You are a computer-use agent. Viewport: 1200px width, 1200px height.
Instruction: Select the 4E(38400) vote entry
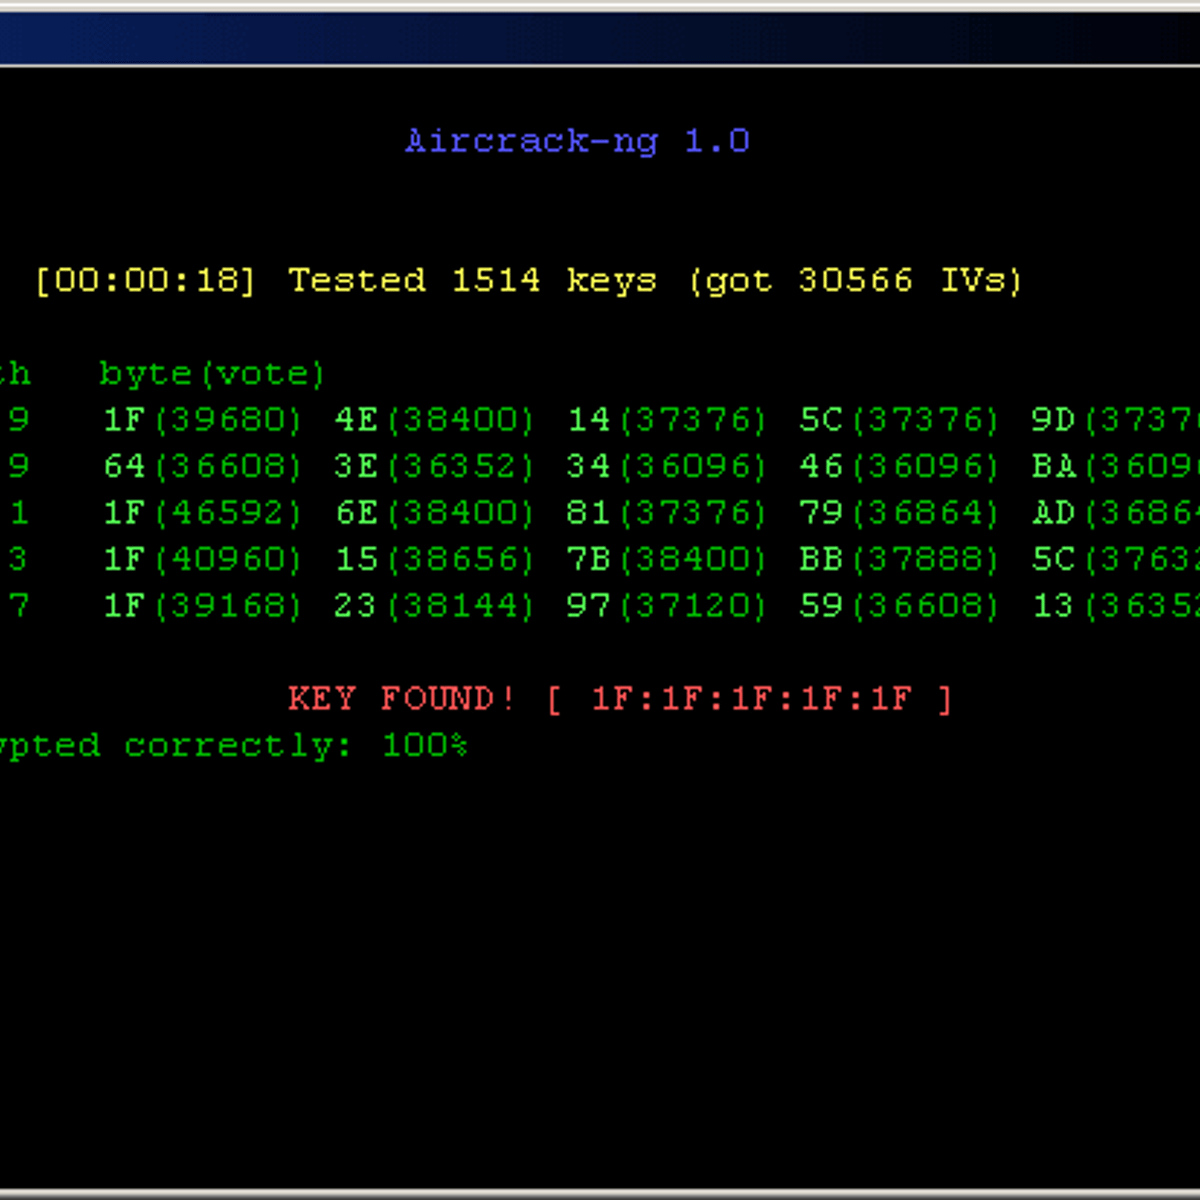coord(434,420)
